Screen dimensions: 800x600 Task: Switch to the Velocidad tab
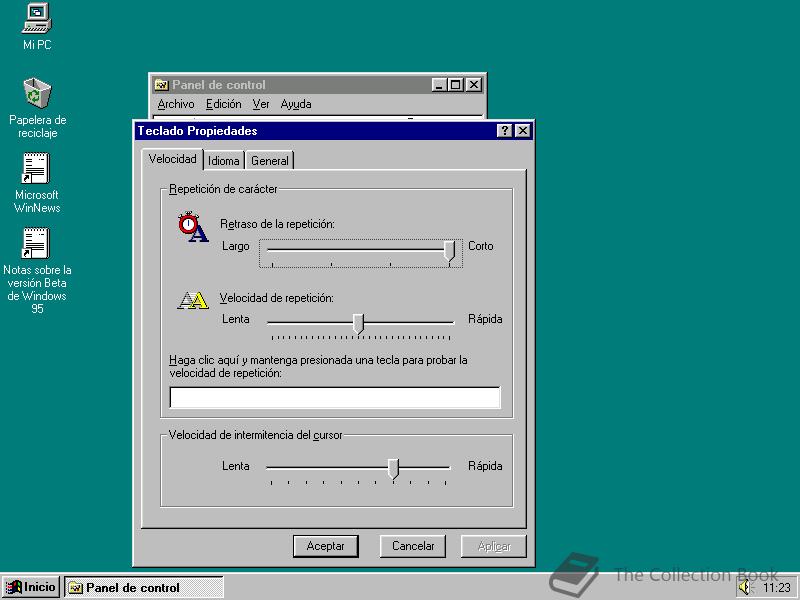click(172, 159)
